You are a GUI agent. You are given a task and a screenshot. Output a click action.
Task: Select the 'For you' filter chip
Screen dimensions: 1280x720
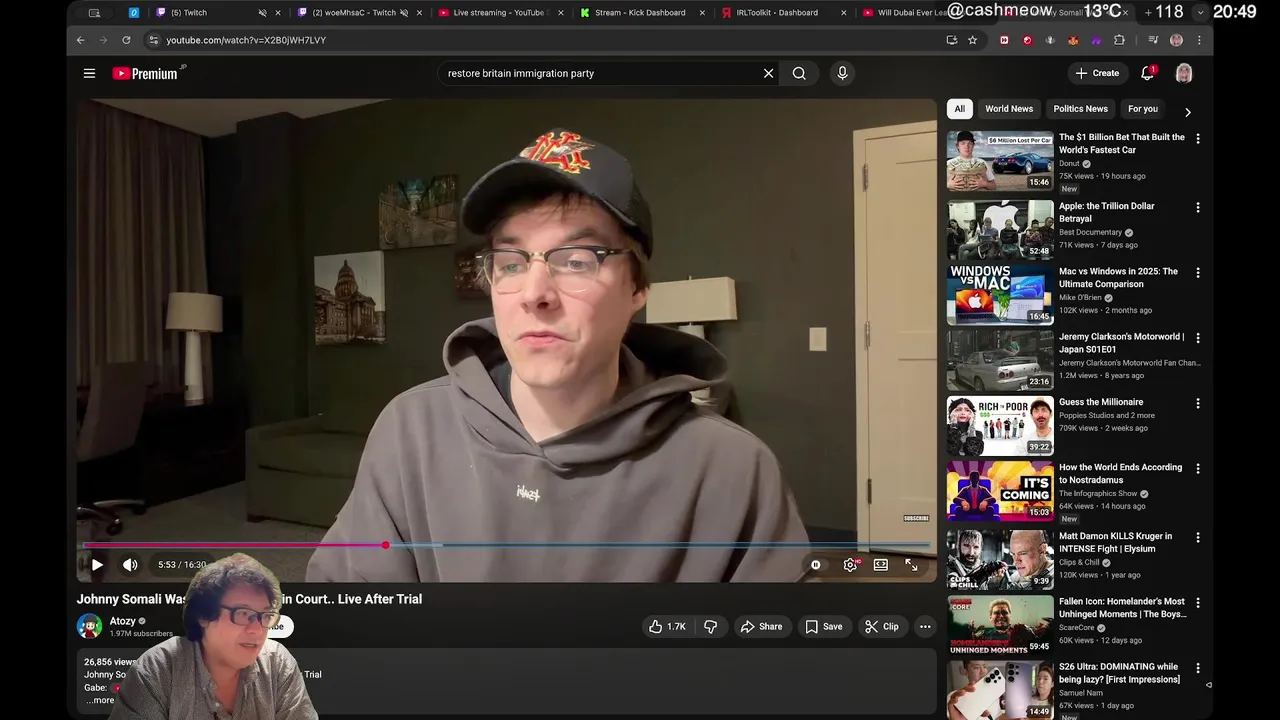coord(1142,109)
